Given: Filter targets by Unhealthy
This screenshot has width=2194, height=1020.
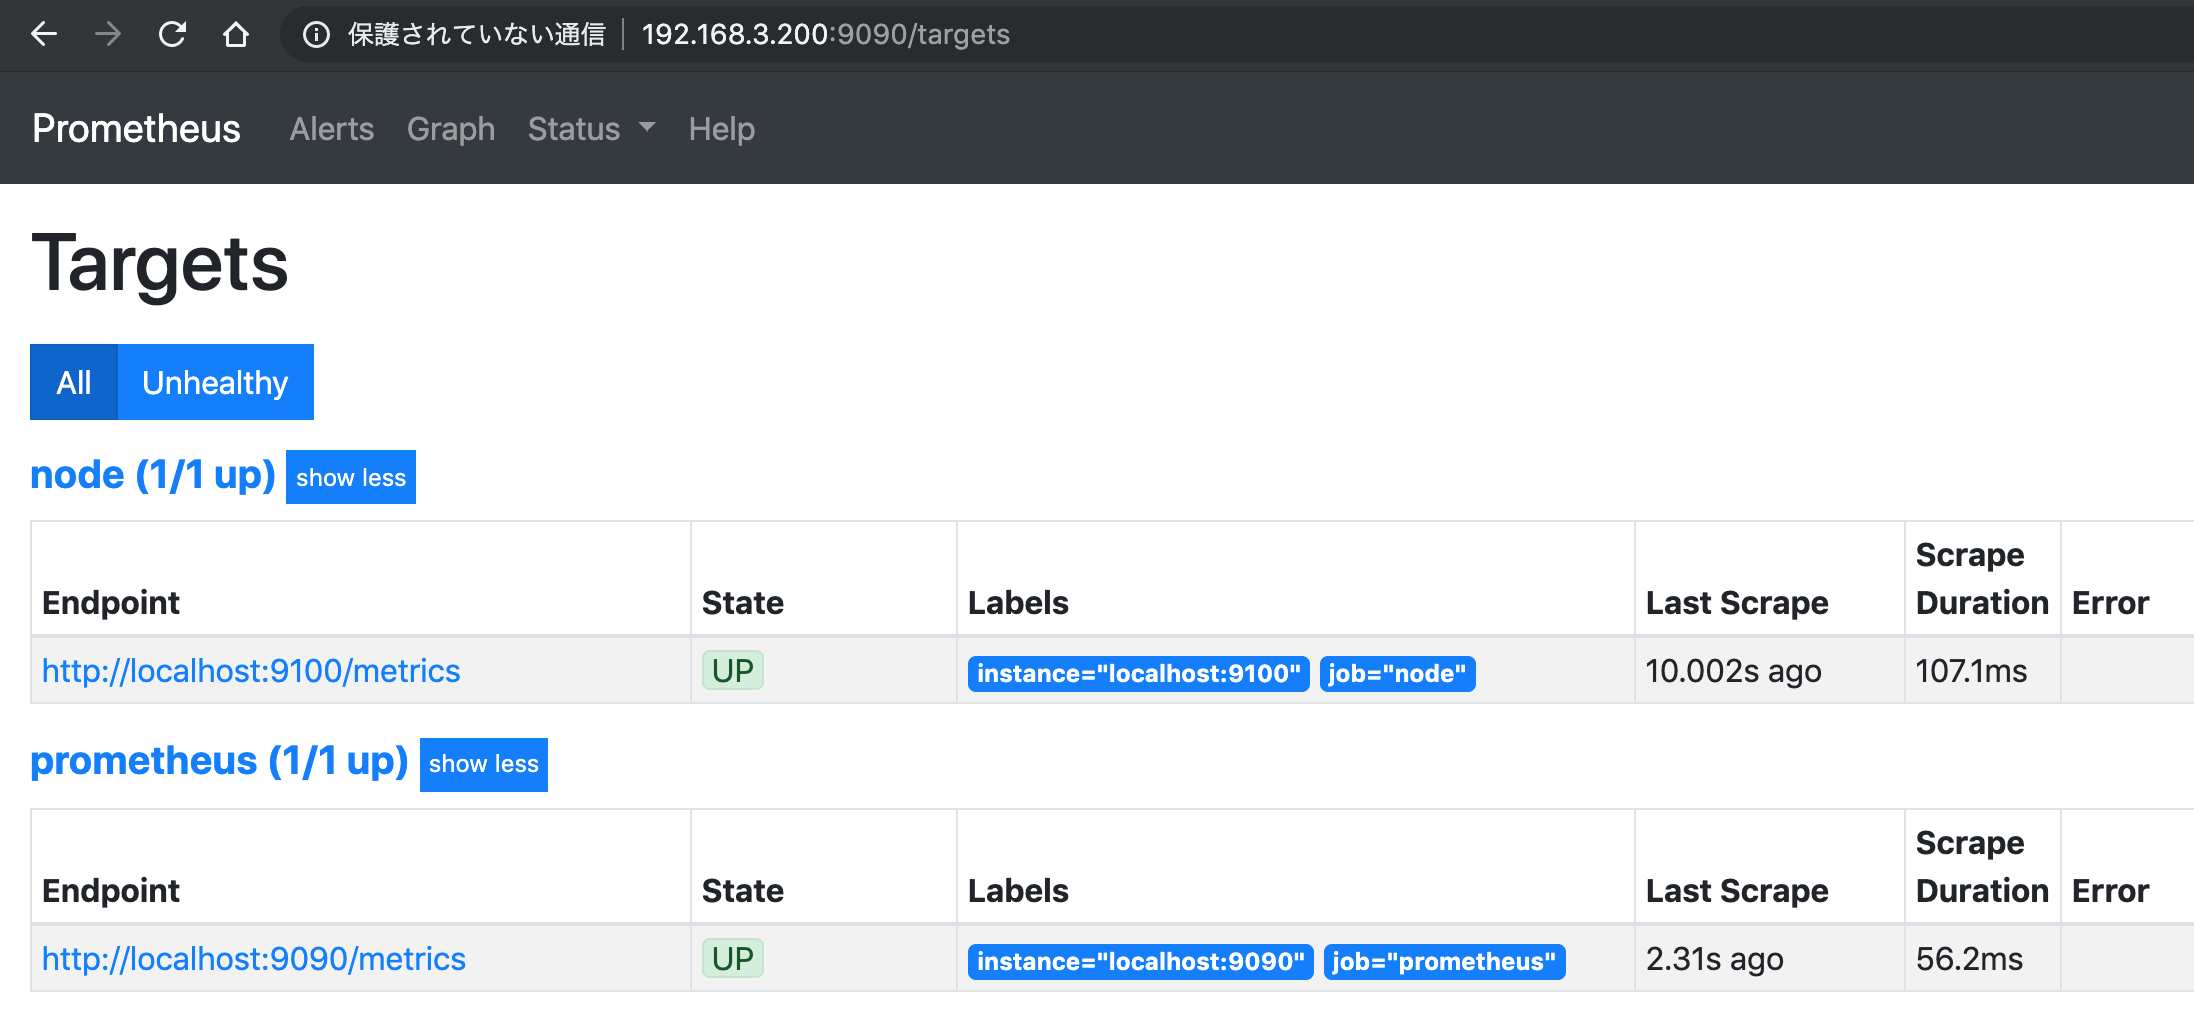Looking at the screenshot, I should click(215, 382).
